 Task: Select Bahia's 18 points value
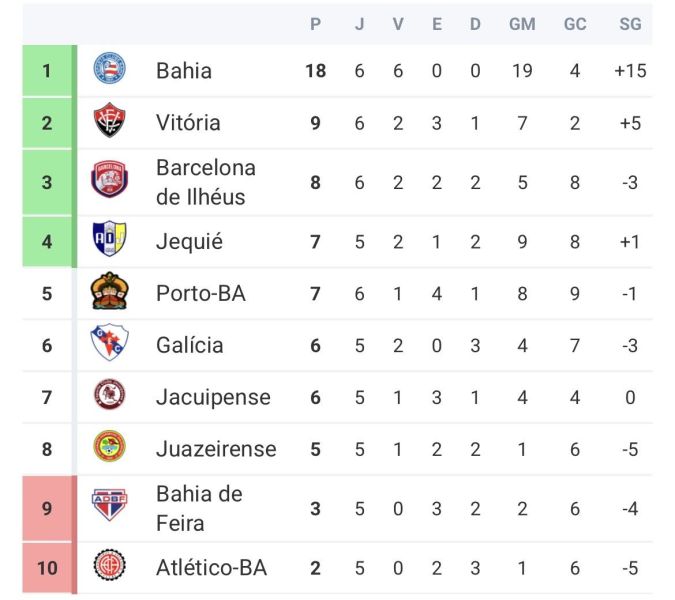point(316,71)
